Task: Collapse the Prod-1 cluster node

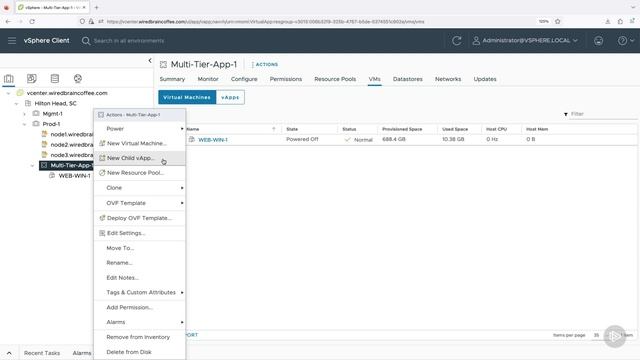Action: coord(24,124)
